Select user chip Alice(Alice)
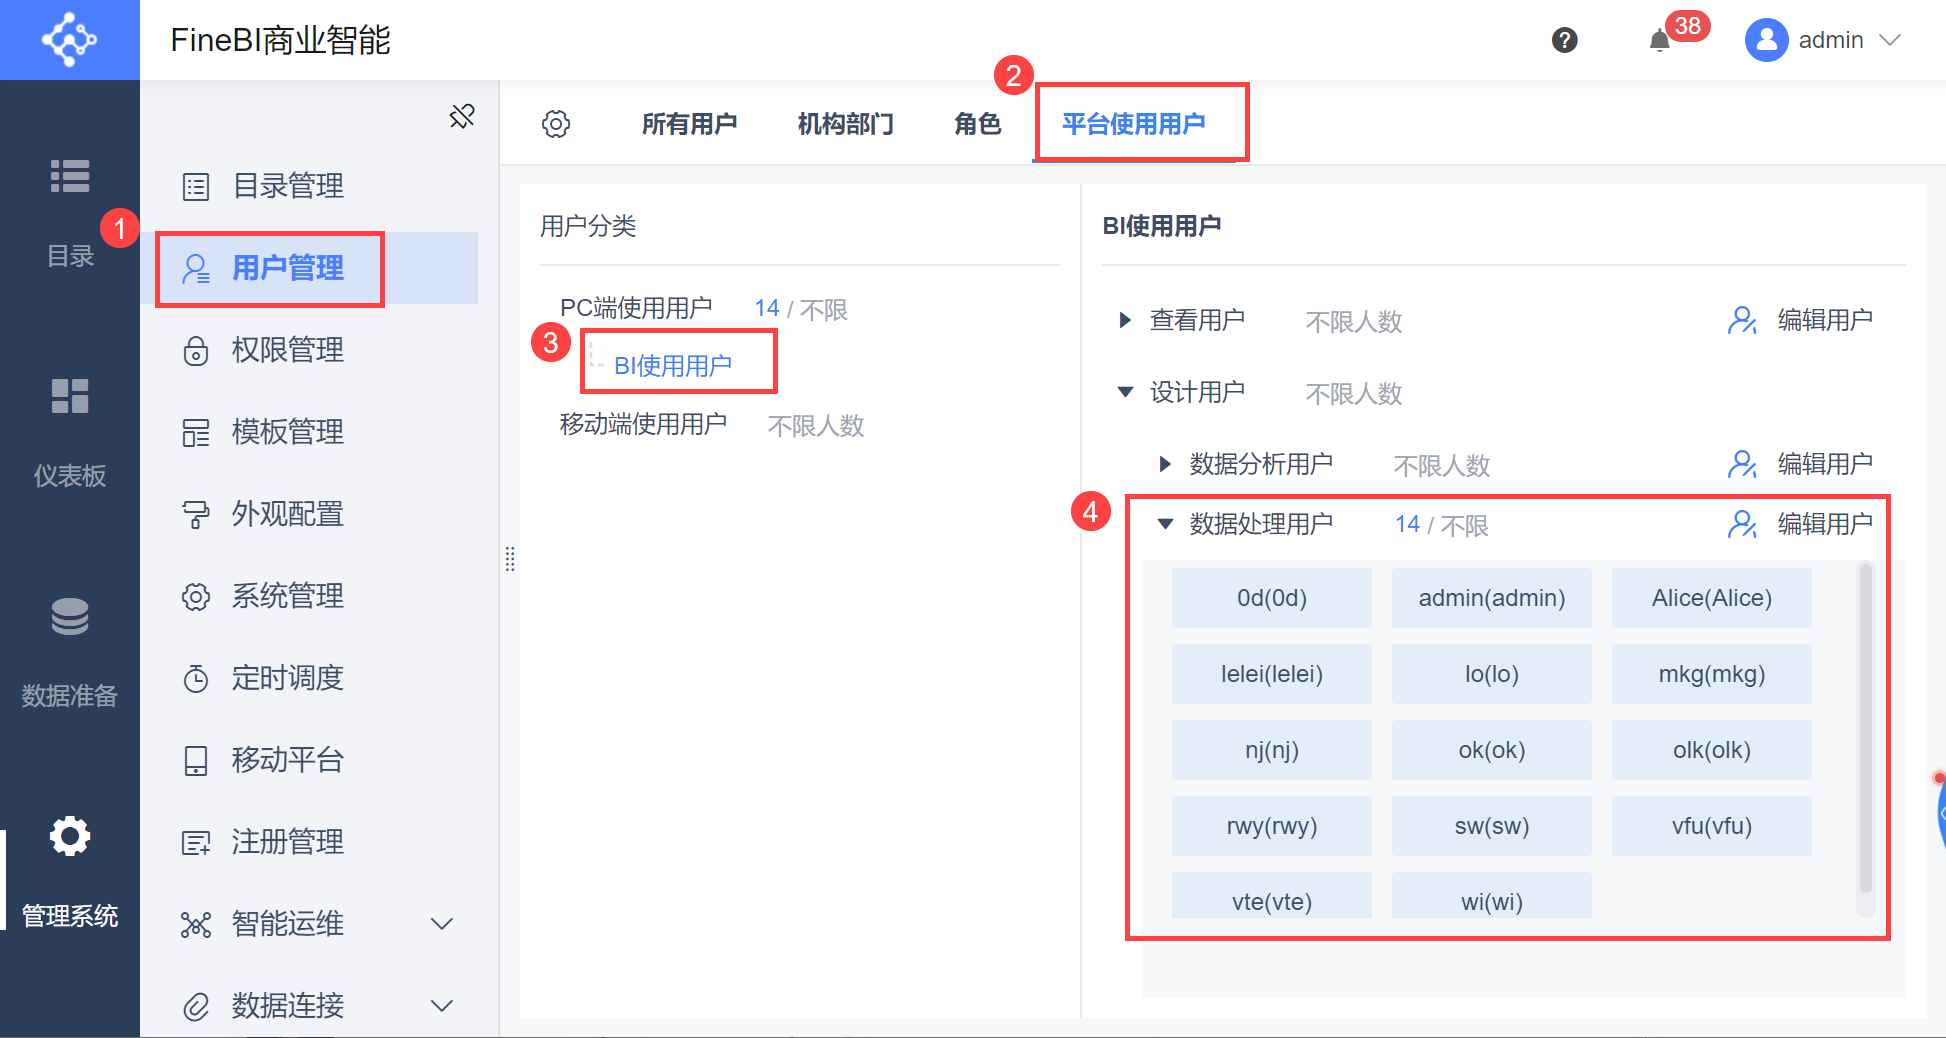Screen dimensions: 1946x1038 (1712, 598)
